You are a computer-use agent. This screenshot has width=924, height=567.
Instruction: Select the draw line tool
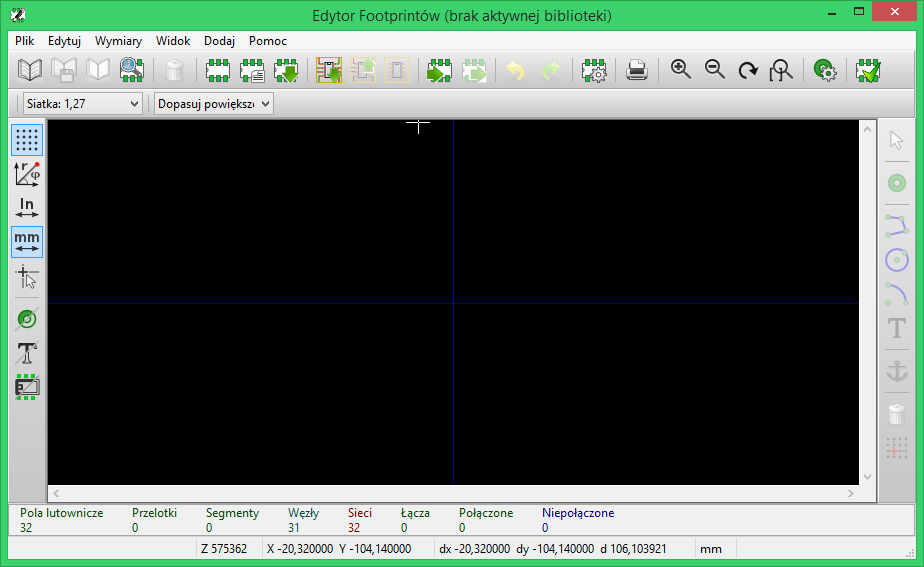pos(897,226)
